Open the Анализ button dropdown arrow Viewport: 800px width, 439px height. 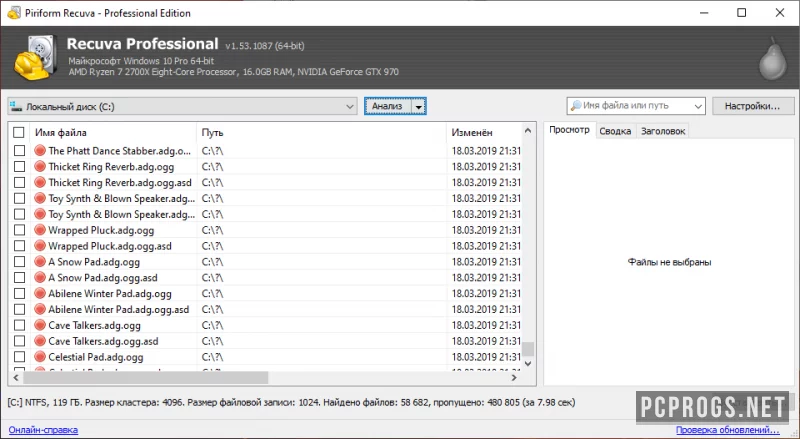[x=418, y=107]
